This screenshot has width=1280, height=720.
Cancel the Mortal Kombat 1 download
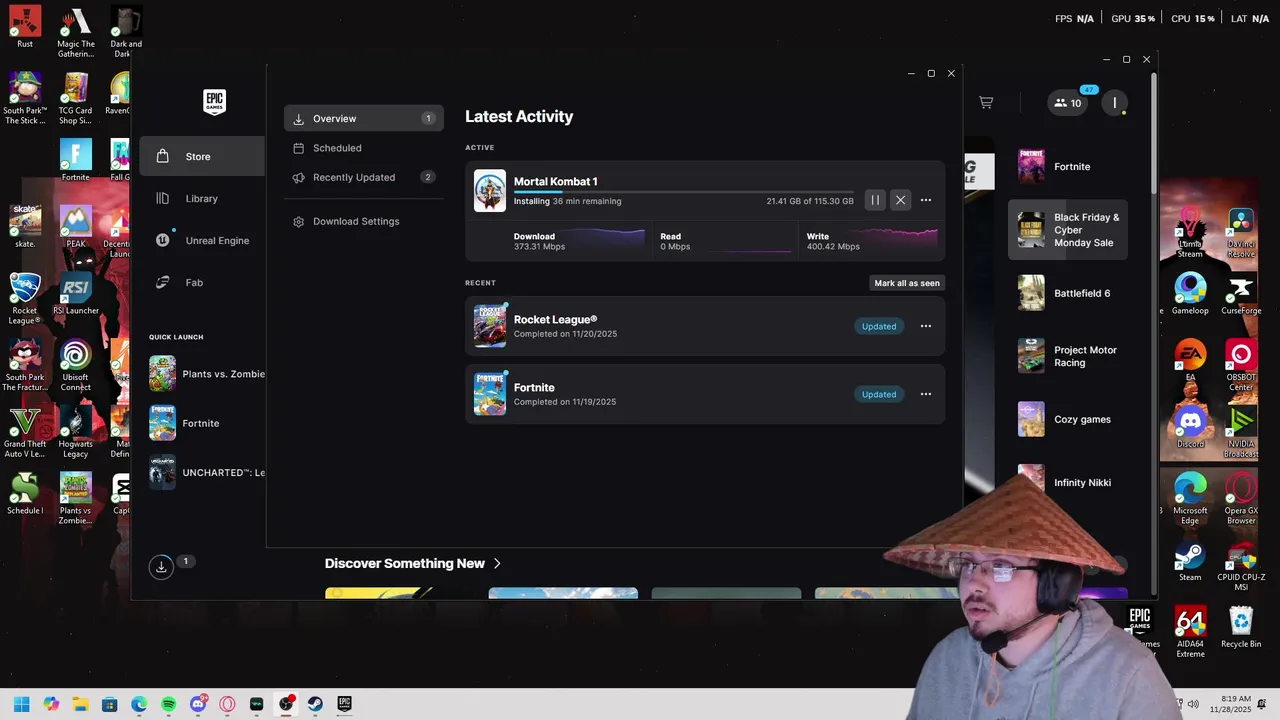[900, 200]
